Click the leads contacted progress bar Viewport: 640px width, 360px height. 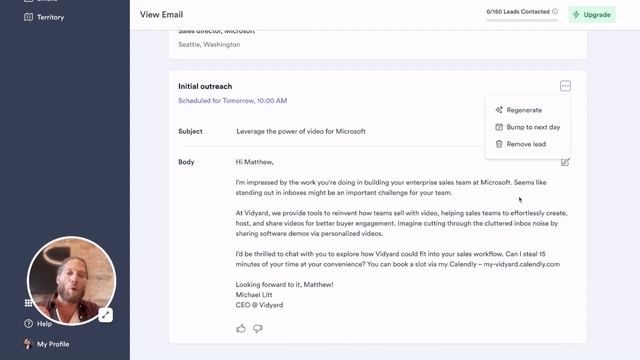click(x=522, y=20)
